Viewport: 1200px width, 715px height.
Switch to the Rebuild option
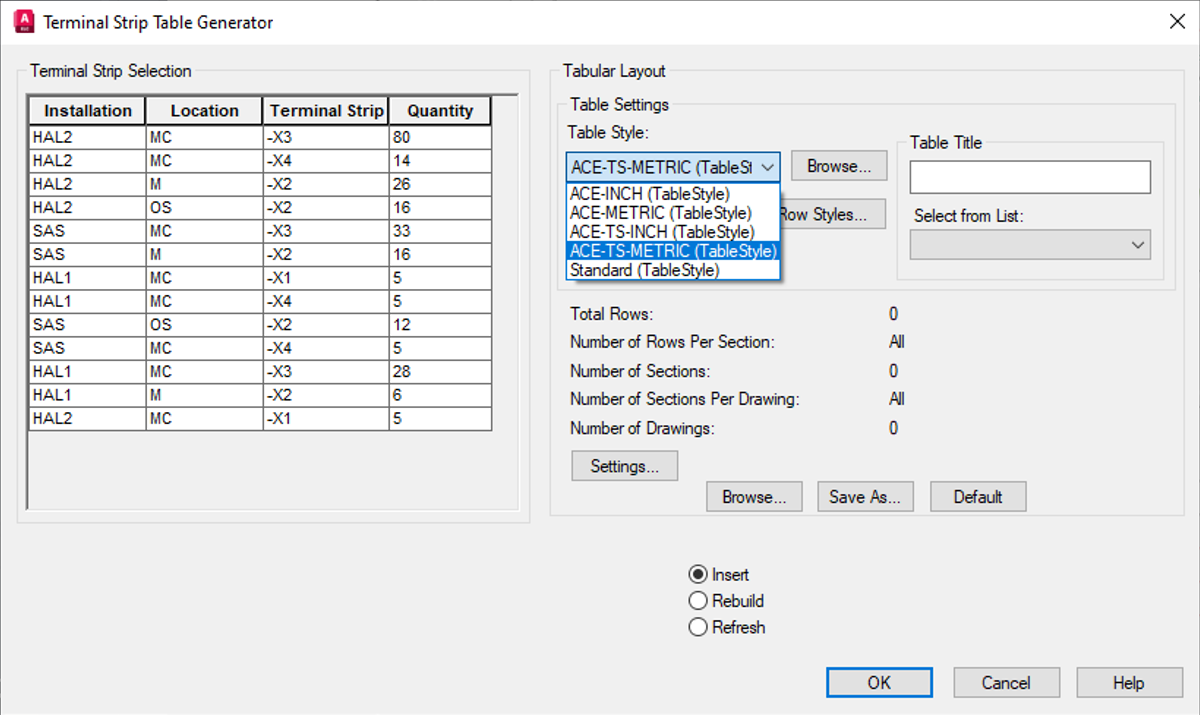point(700,601)
